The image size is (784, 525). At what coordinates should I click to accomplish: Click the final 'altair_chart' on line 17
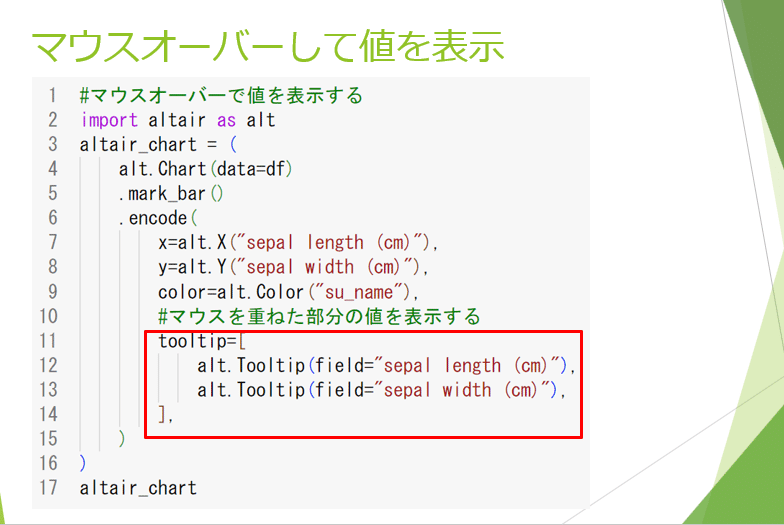click(x=138, y=488)
